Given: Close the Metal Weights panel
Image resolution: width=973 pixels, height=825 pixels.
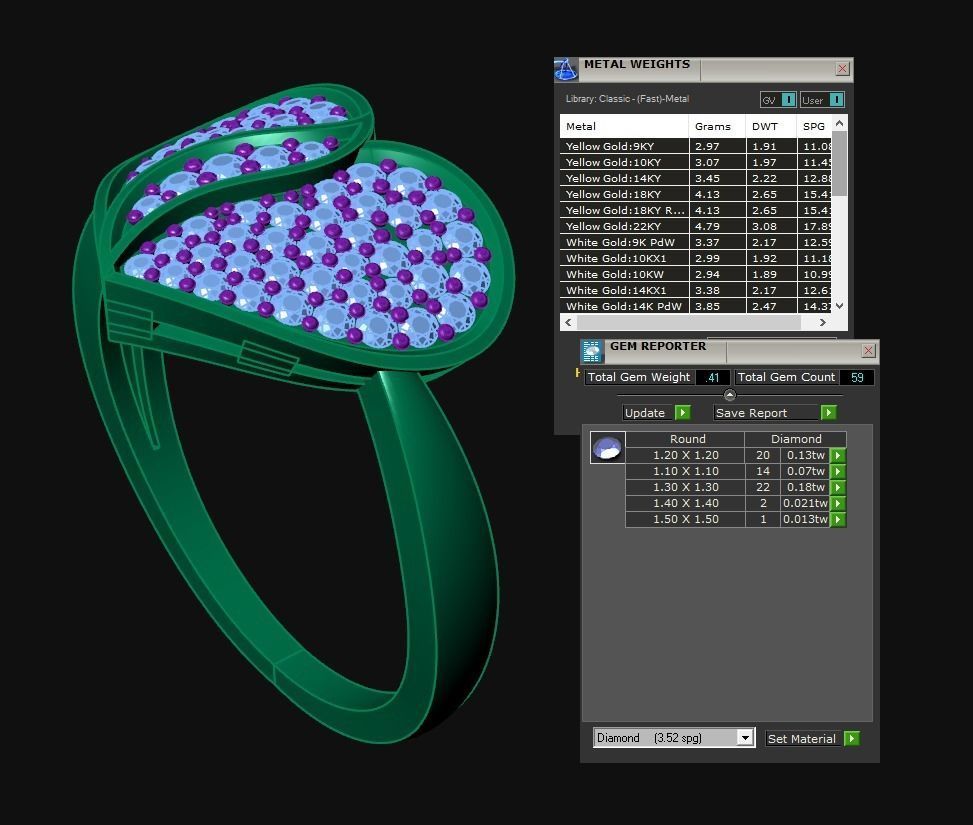Looking at the screenshot, I should point(842,69).
